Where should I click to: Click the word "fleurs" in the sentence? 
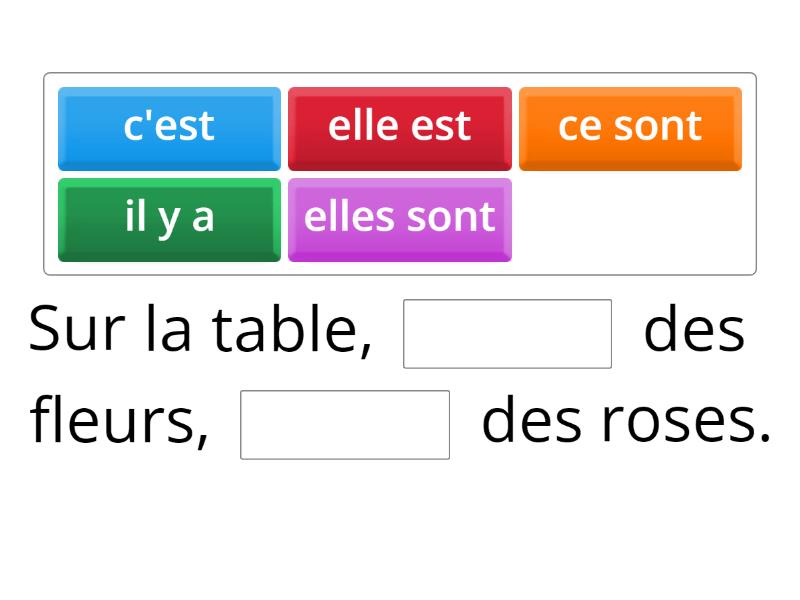pos(115,423)
